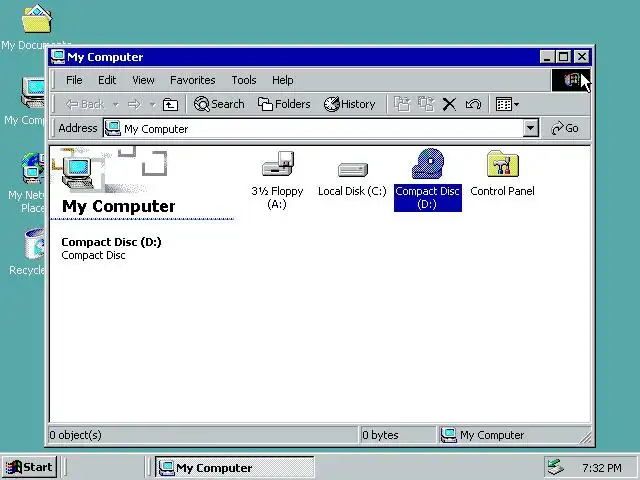Open the Help menu
640x480 pixels.
pyautogui.click(x=282, y=80)
